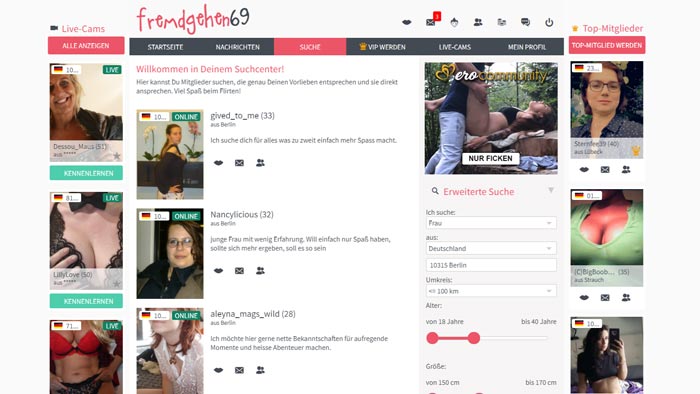The image size is (700, 394).
Task: Open aleyna_mags_wild (28) profile name link
Action: click(253, 314)
